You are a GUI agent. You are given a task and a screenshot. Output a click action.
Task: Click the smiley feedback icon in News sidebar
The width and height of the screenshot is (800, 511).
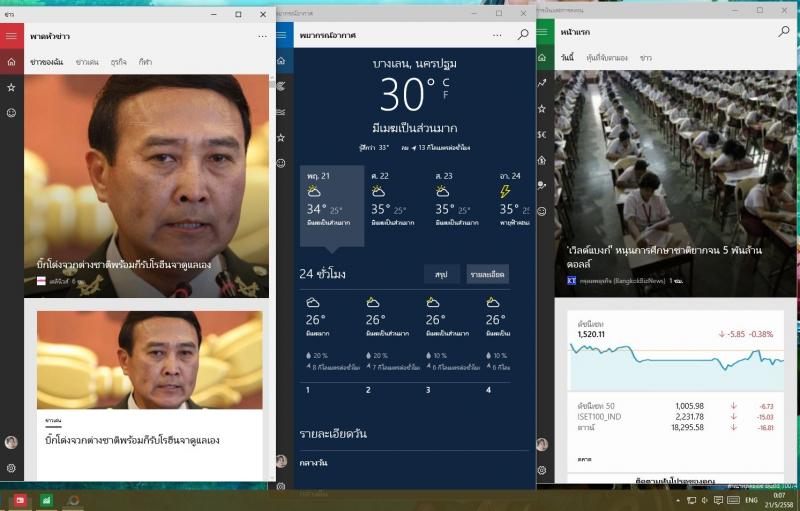11,113
